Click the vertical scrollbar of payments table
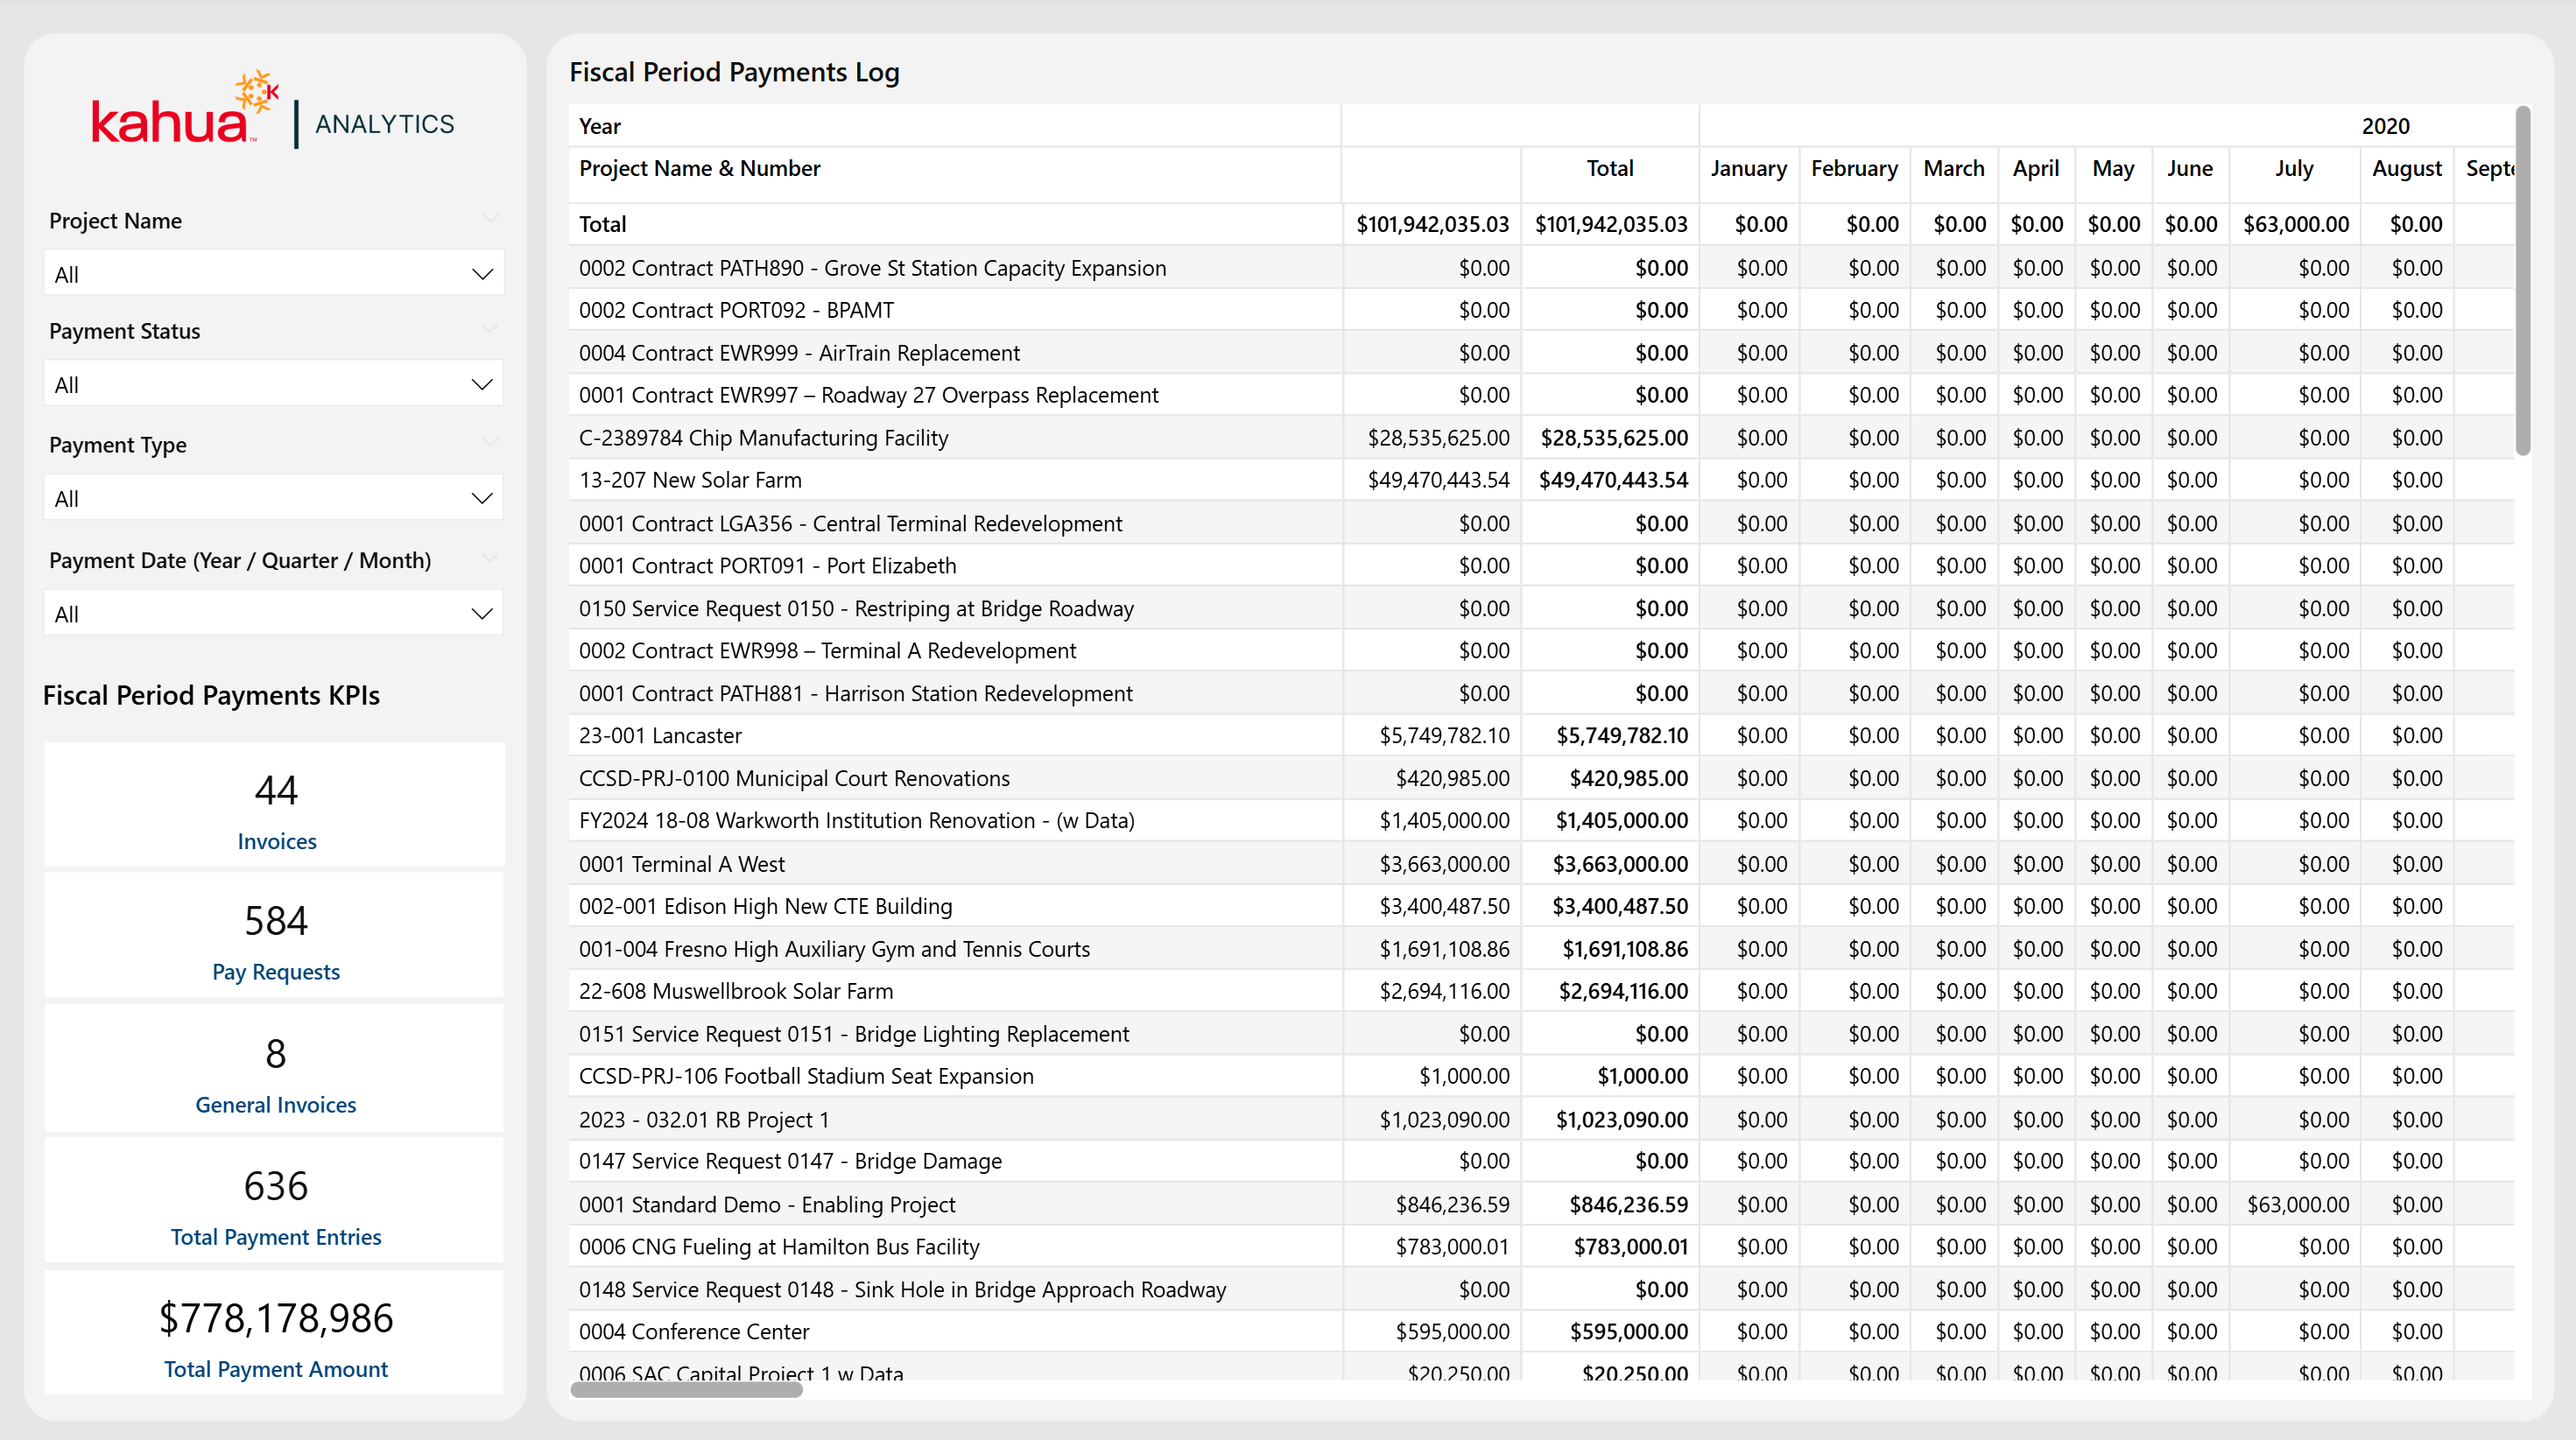The image size is (2576, 1440). (2522, 280)
